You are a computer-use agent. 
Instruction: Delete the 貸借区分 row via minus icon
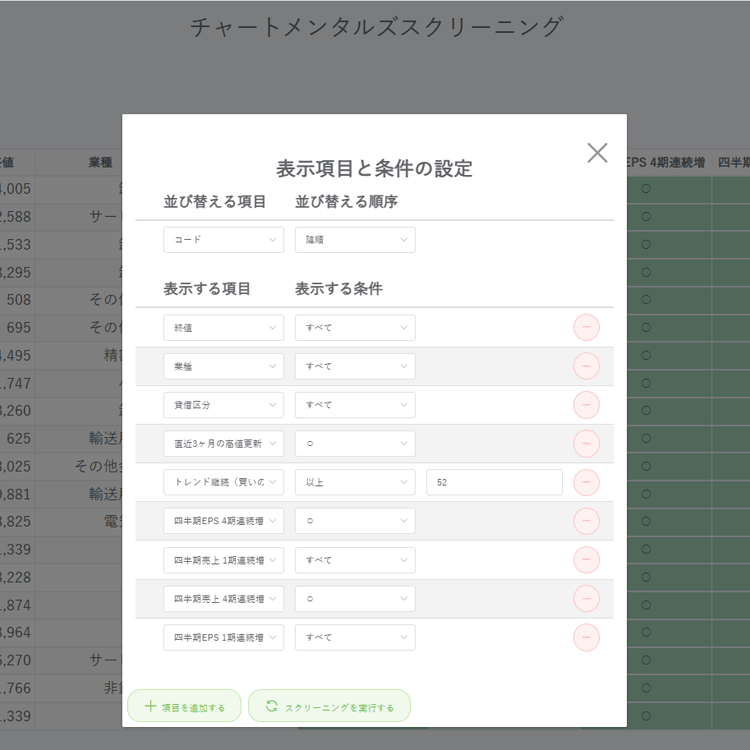click(586, 405)
